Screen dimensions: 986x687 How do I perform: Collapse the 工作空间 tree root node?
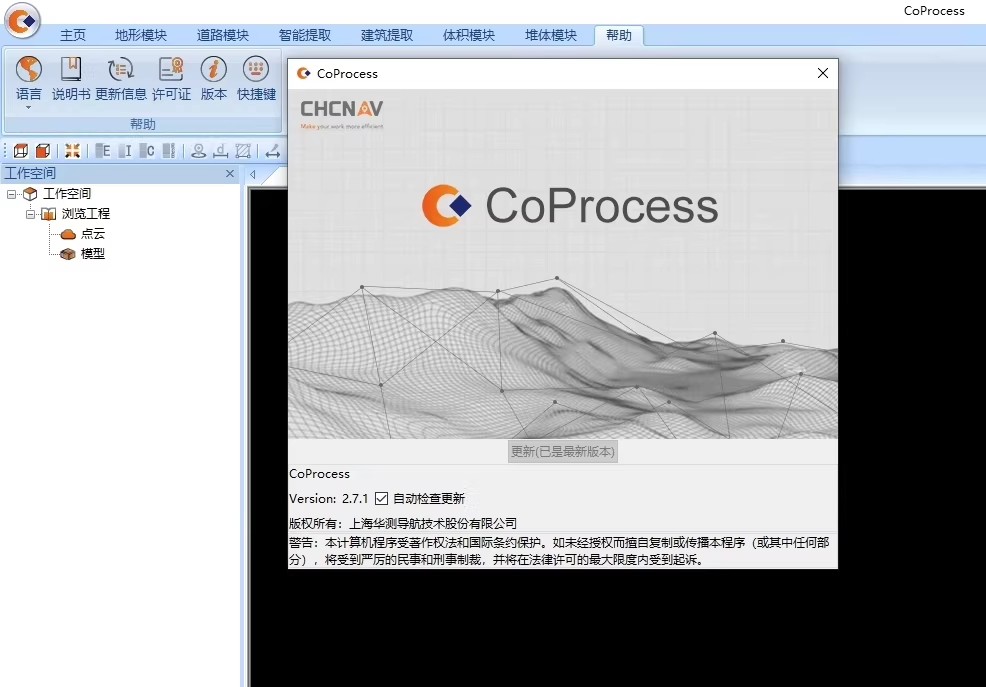click(x=11, y=194)
